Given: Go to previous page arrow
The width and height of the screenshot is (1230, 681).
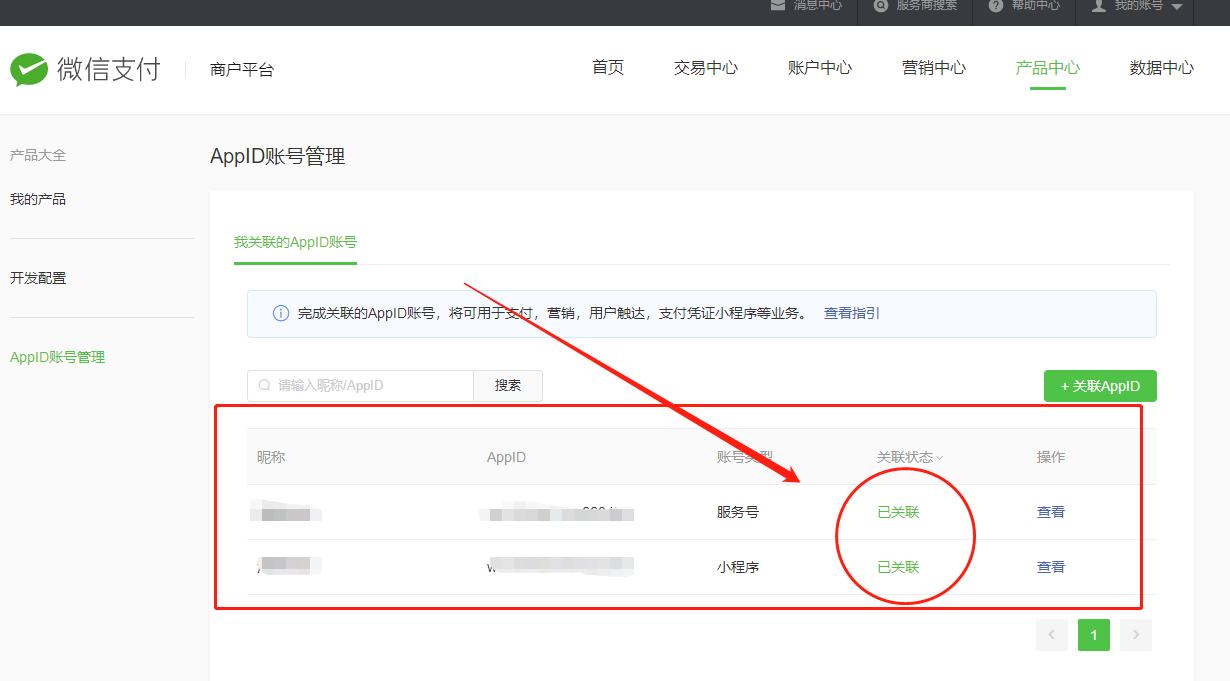Looking at the screenshot, I should coord(1052,635).
